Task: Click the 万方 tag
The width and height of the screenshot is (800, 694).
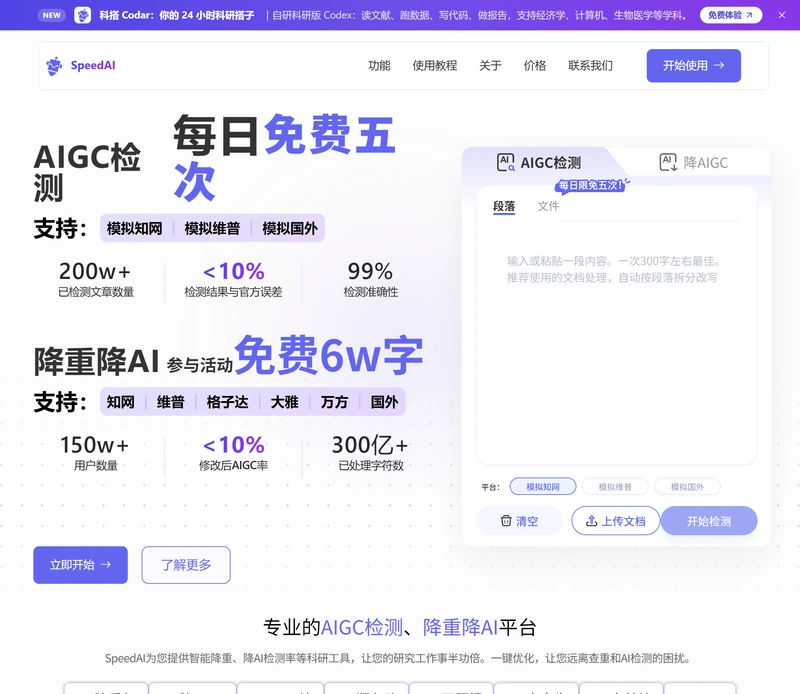Action: click(334, 402)
